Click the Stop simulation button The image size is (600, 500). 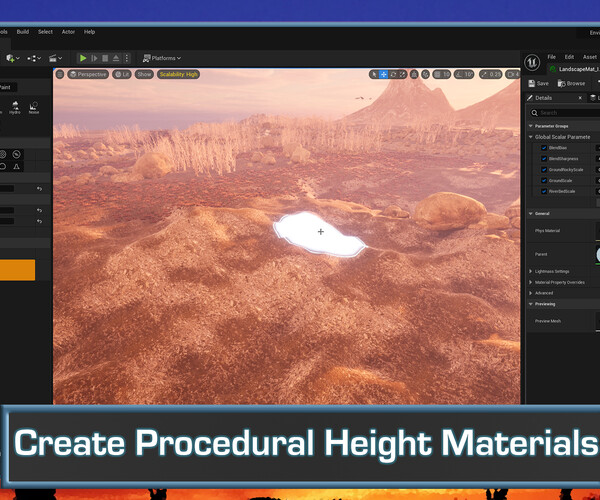coord(105,58)
